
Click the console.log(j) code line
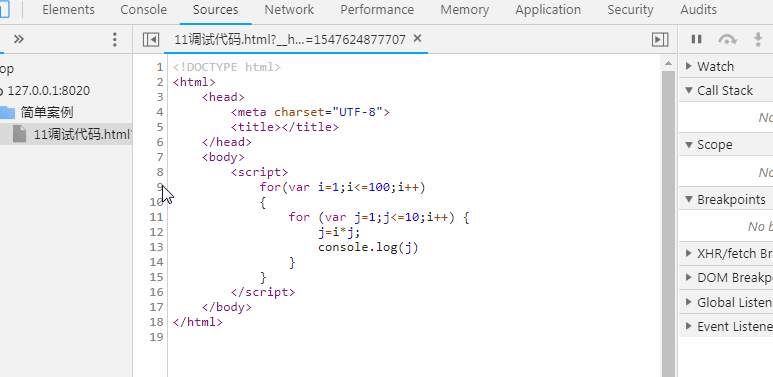368,247
